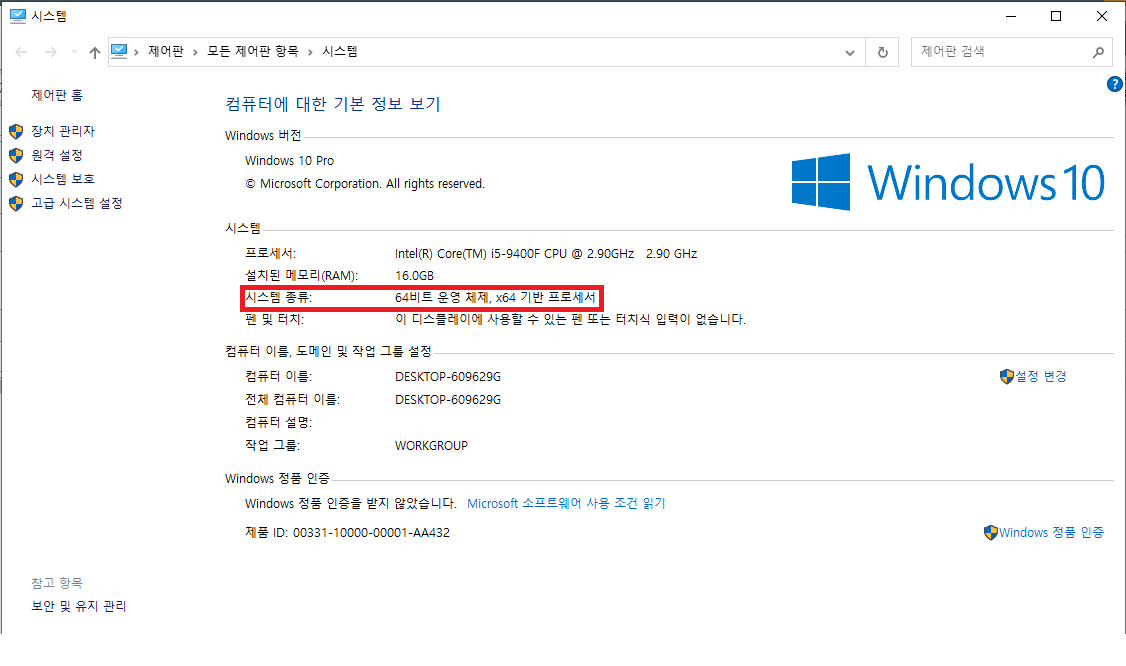Click Windows 정품 인증 link
This screenshot has height=666, width=1126.
point(1051,532)
